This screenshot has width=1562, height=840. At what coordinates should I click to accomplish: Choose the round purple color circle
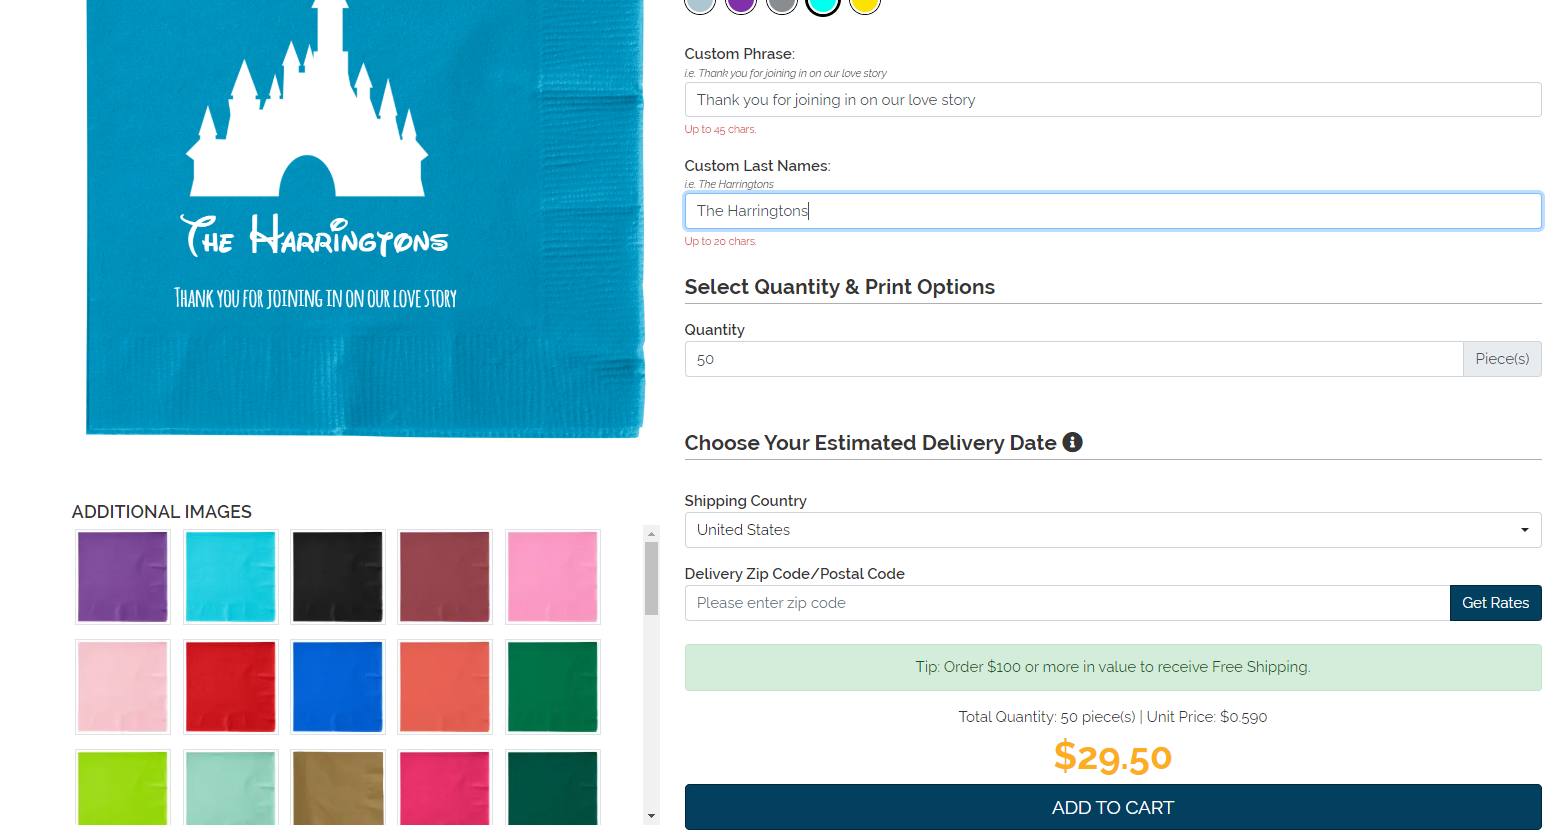click(x=740, y=4)
